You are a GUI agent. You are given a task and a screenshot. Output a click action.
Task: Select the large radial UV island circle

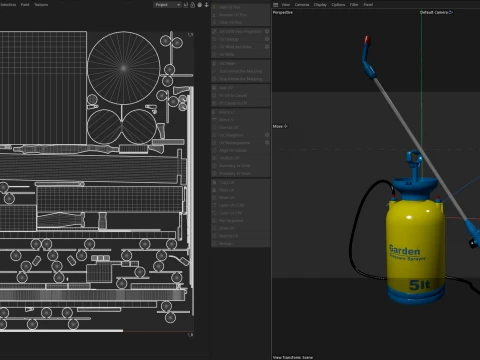(124, 68)
